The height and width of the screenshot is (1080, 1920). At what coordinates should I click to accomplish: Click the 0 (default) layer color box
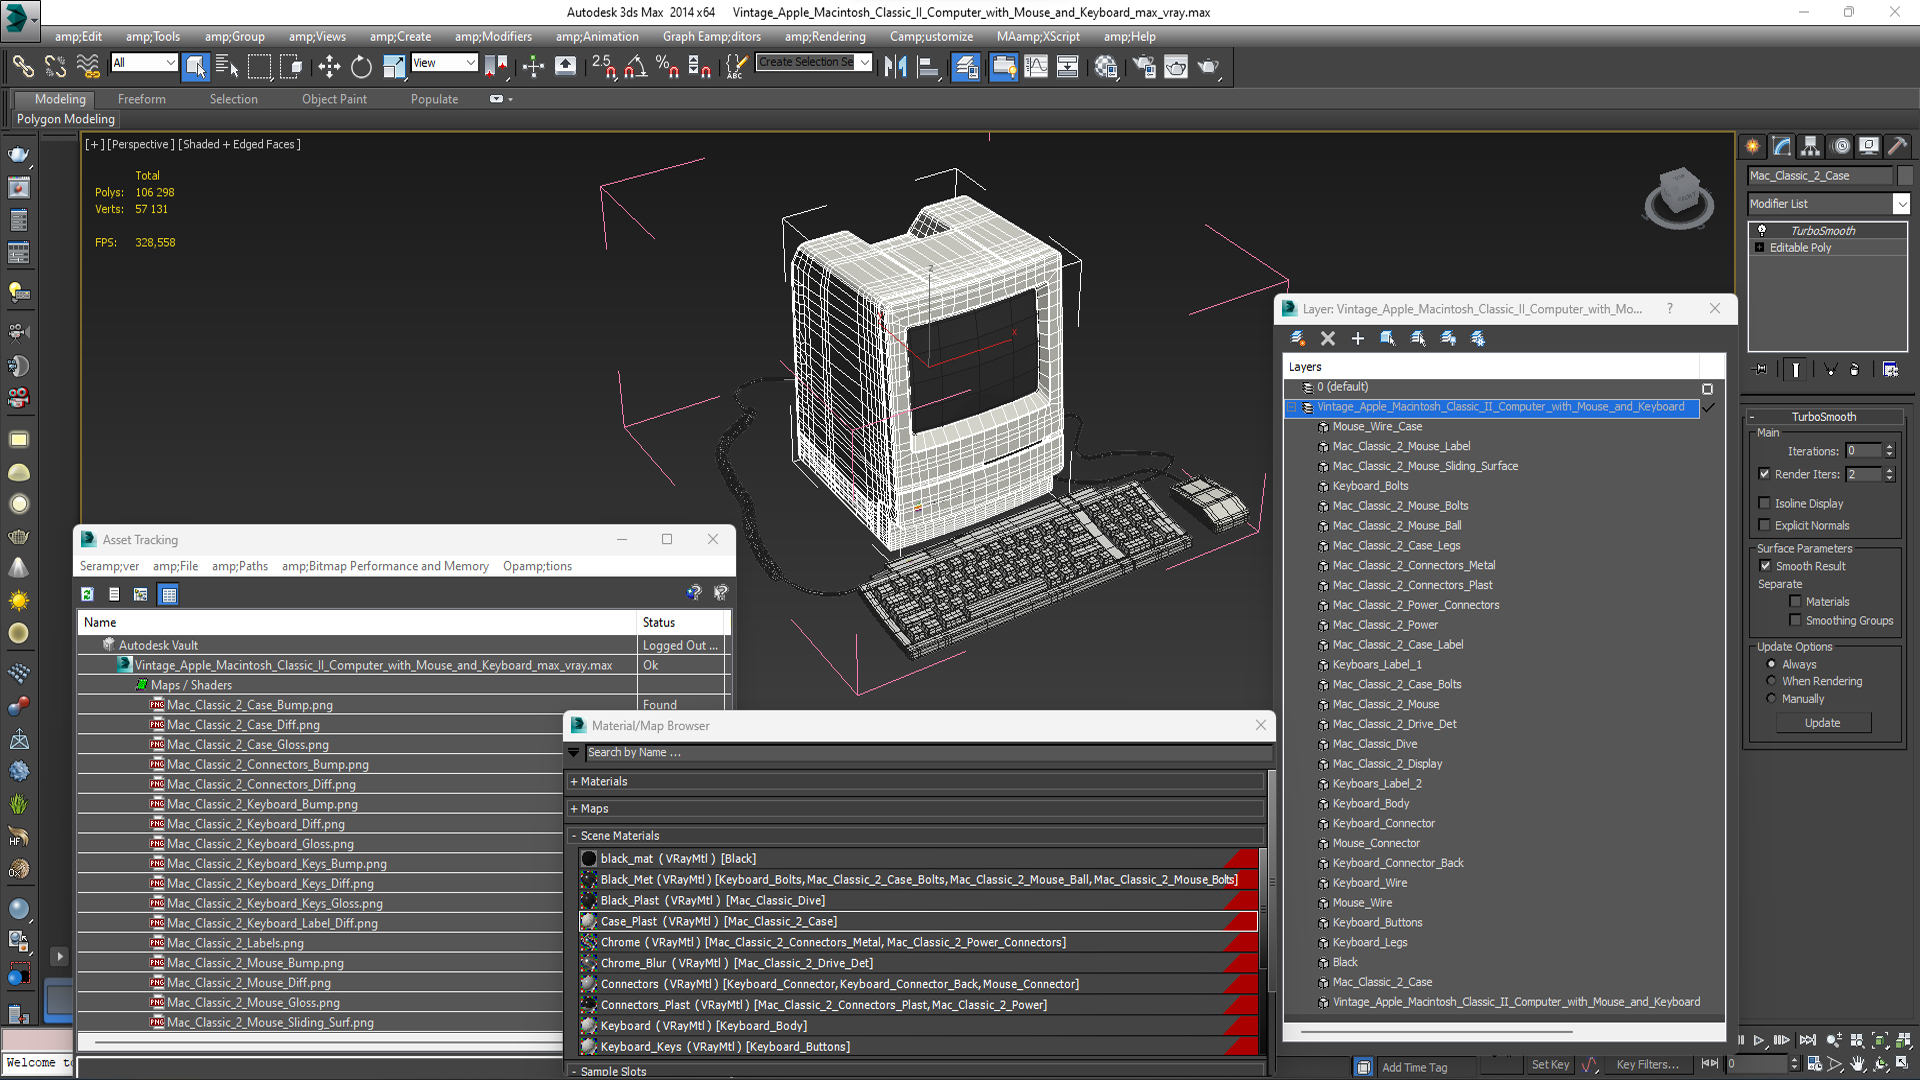(x=1707, y=388)
